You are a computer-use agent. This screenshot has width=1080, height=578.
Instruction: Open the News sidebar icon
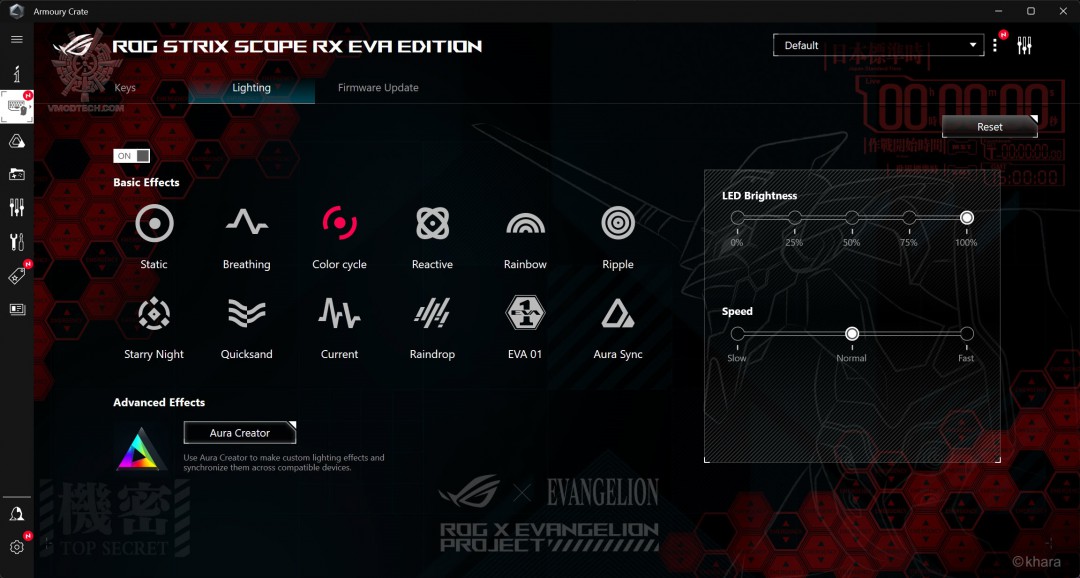pyautogui.click(x=17, y=309)
